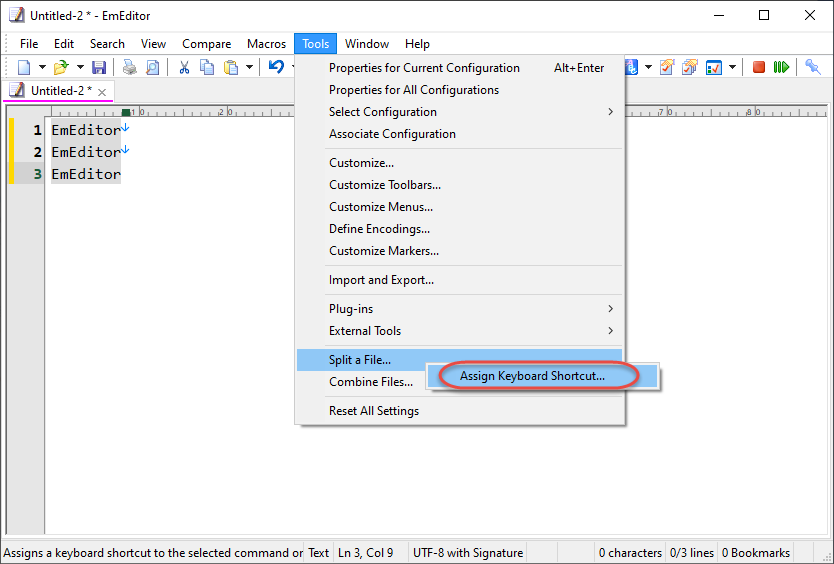Click the New file toolbar icon
The image size is (834, 564).
pos(24,68)
